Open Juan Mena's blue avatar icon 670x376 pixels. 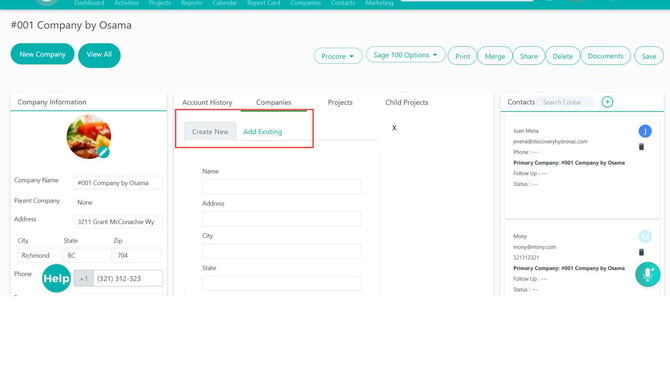click(645, 131)
